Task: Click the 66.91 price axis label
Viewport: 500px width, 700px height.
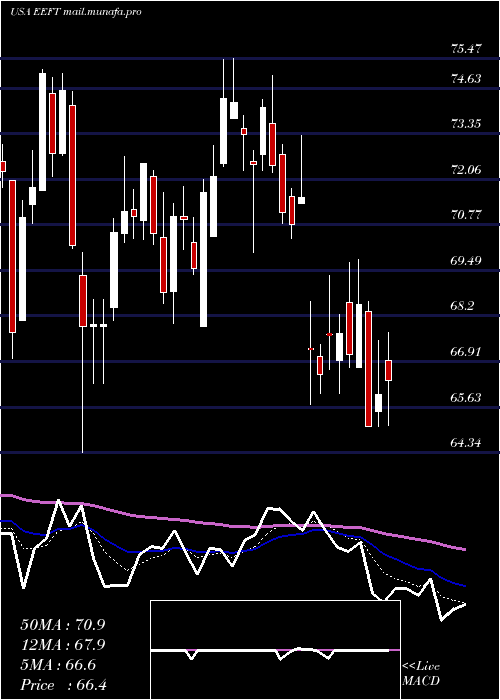Action: (466, 352)
